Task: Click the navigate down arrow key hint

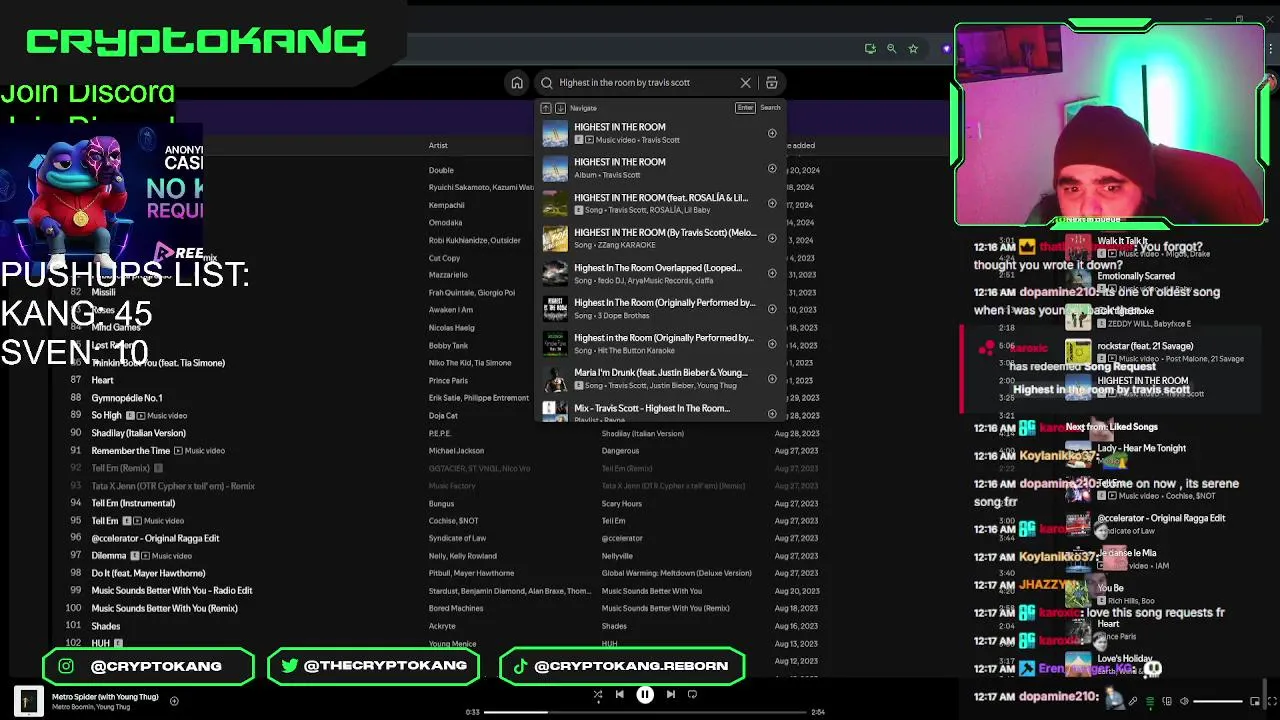Action: coord(560,108)
